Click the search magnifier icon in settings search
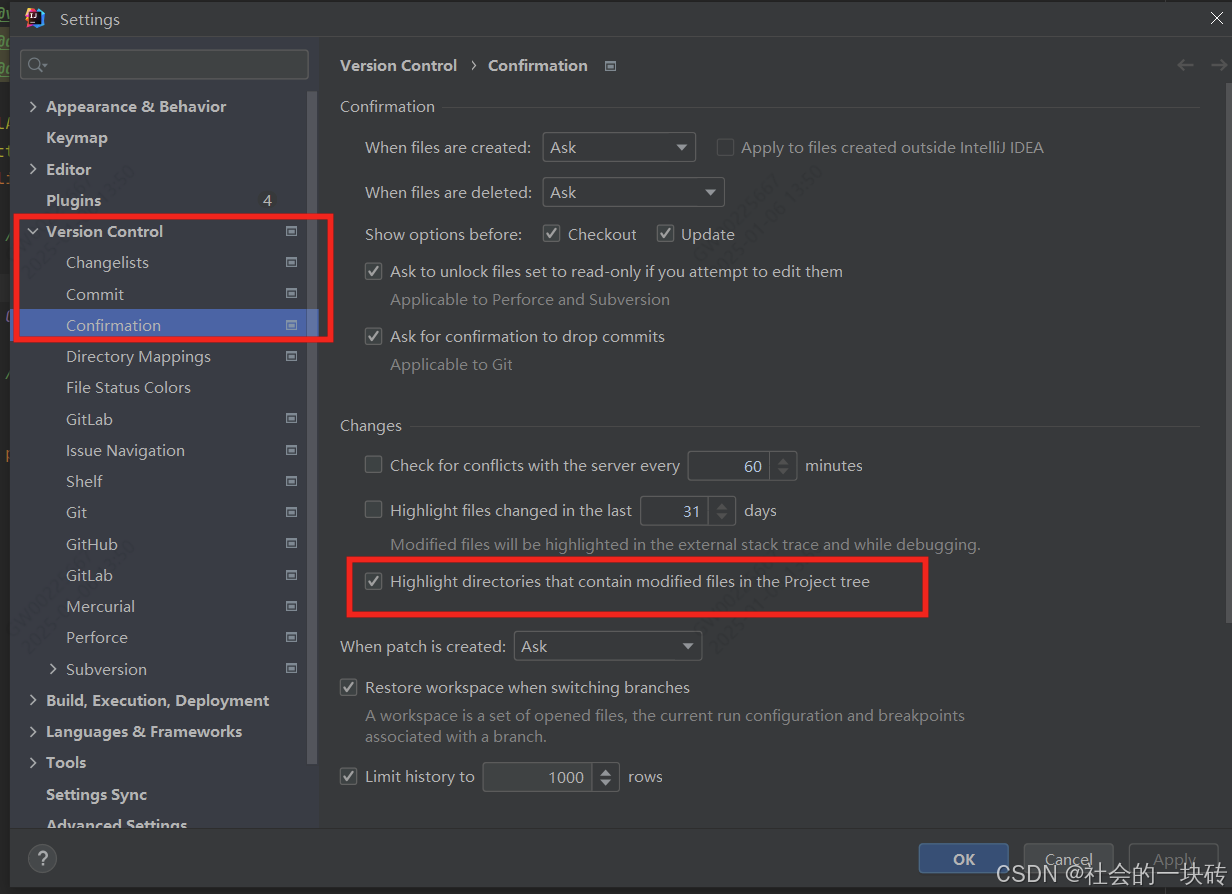The width and height of the screenshot is (1232, 894). pyautogui.click(x=37, y=65)
